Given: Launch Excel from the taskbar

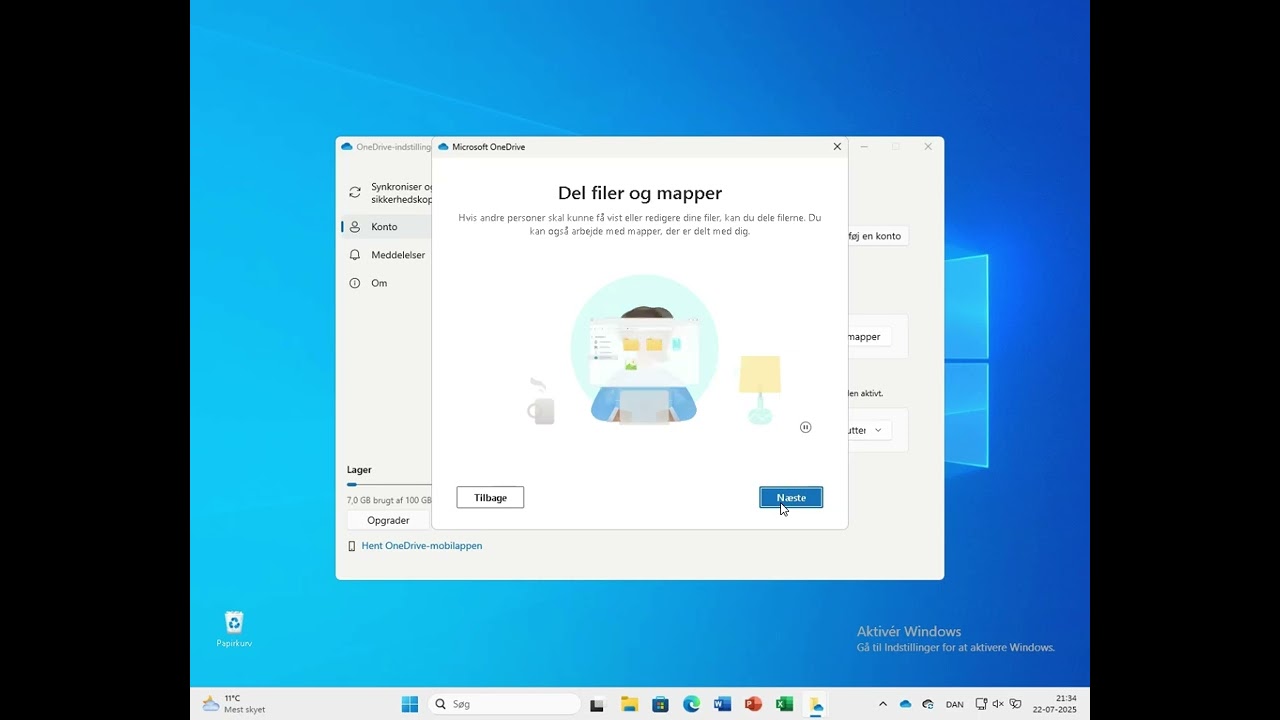Looking at the screenshot, I should click(783, 704).
